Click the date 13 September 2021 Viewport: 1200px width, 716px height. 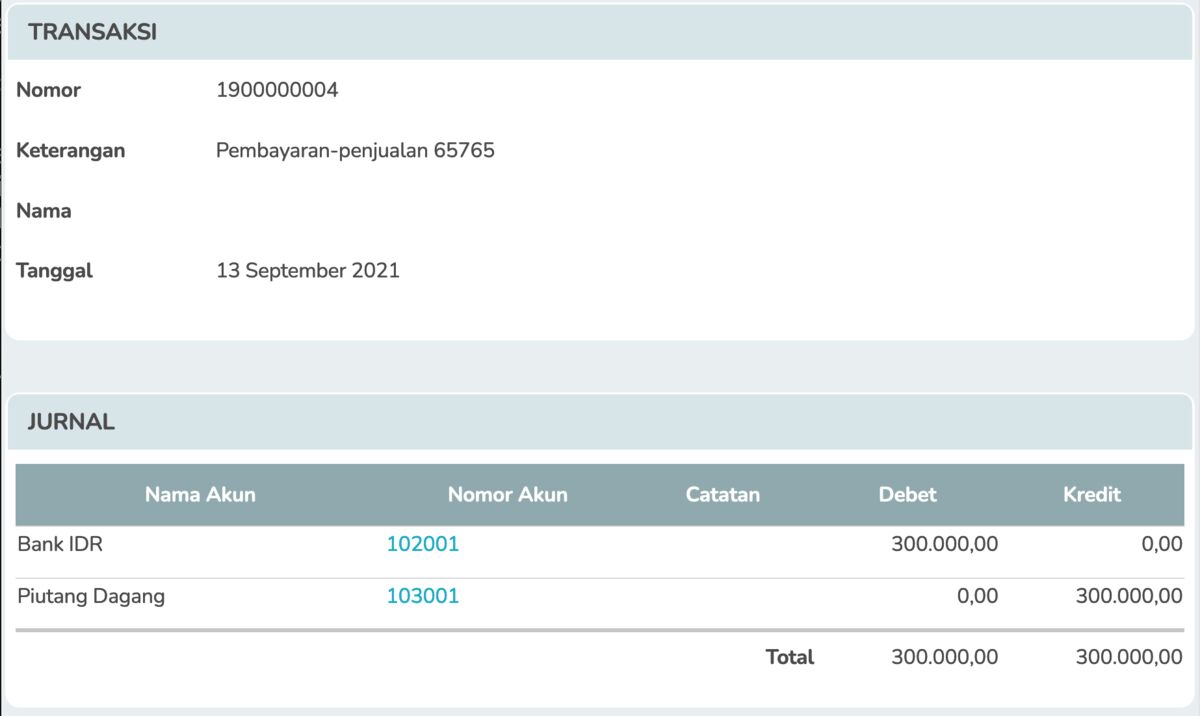click(x=307, y=271)
